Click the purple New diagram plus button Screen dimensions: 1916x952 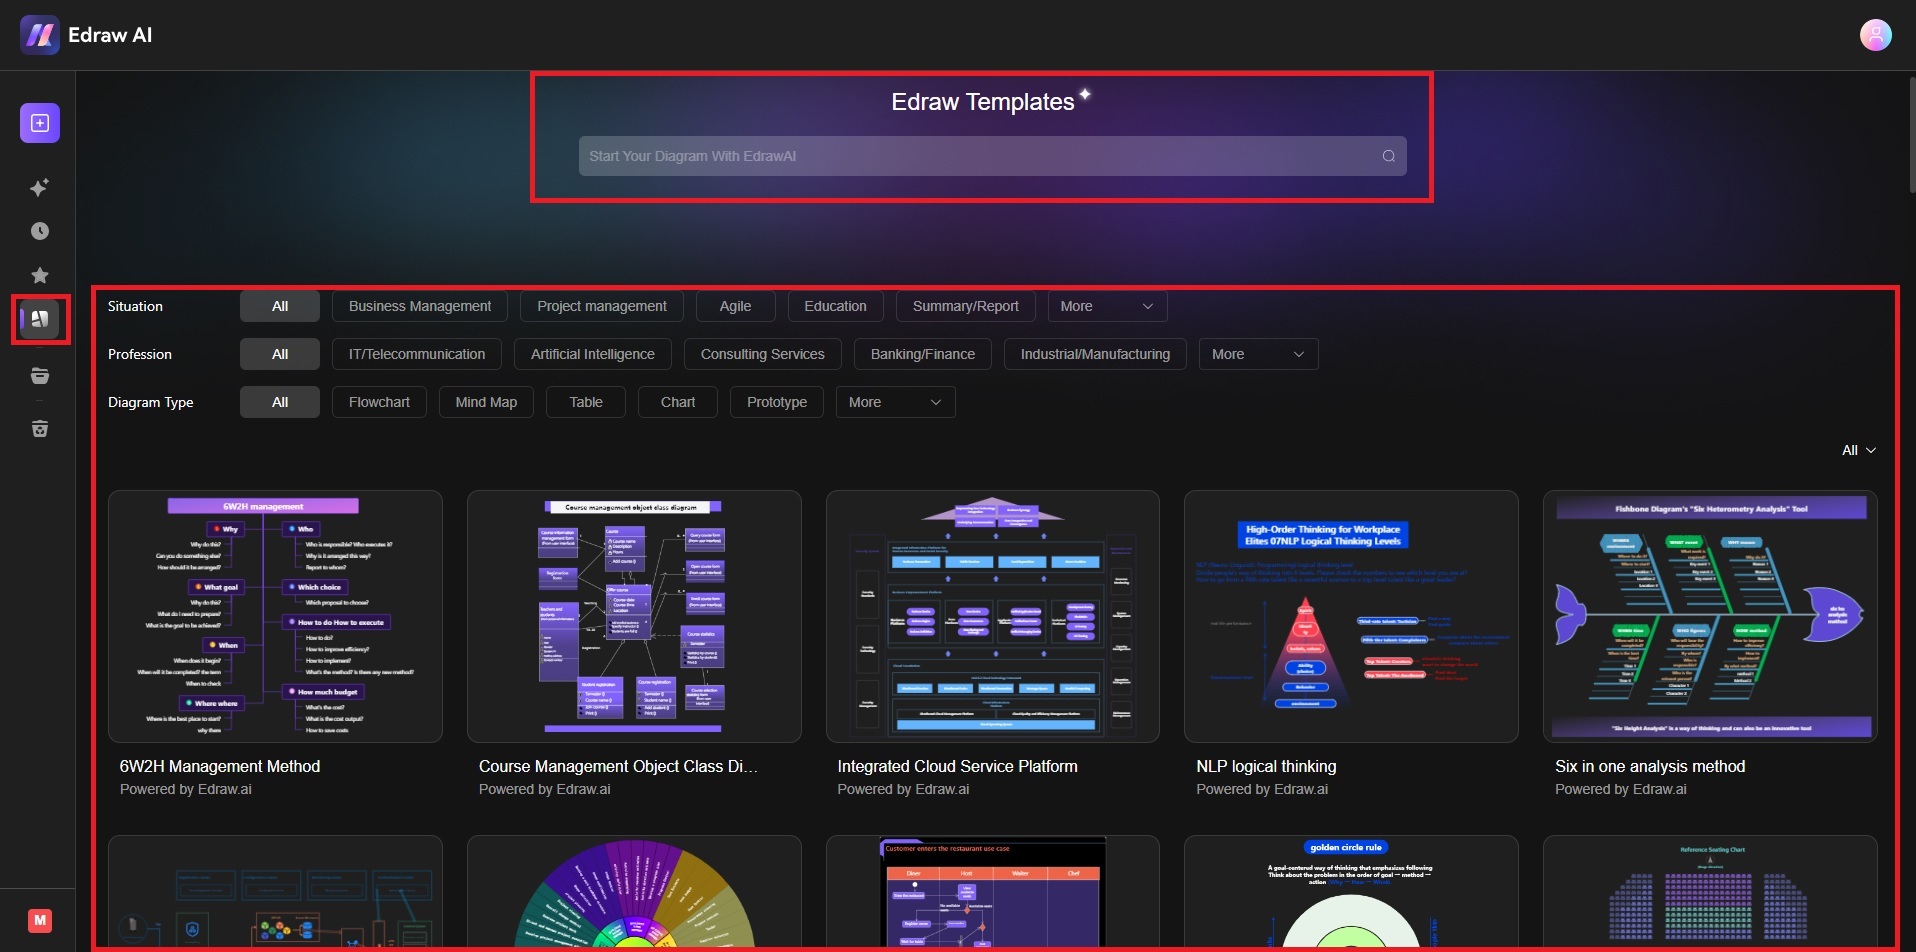click(x=40, y=123)
